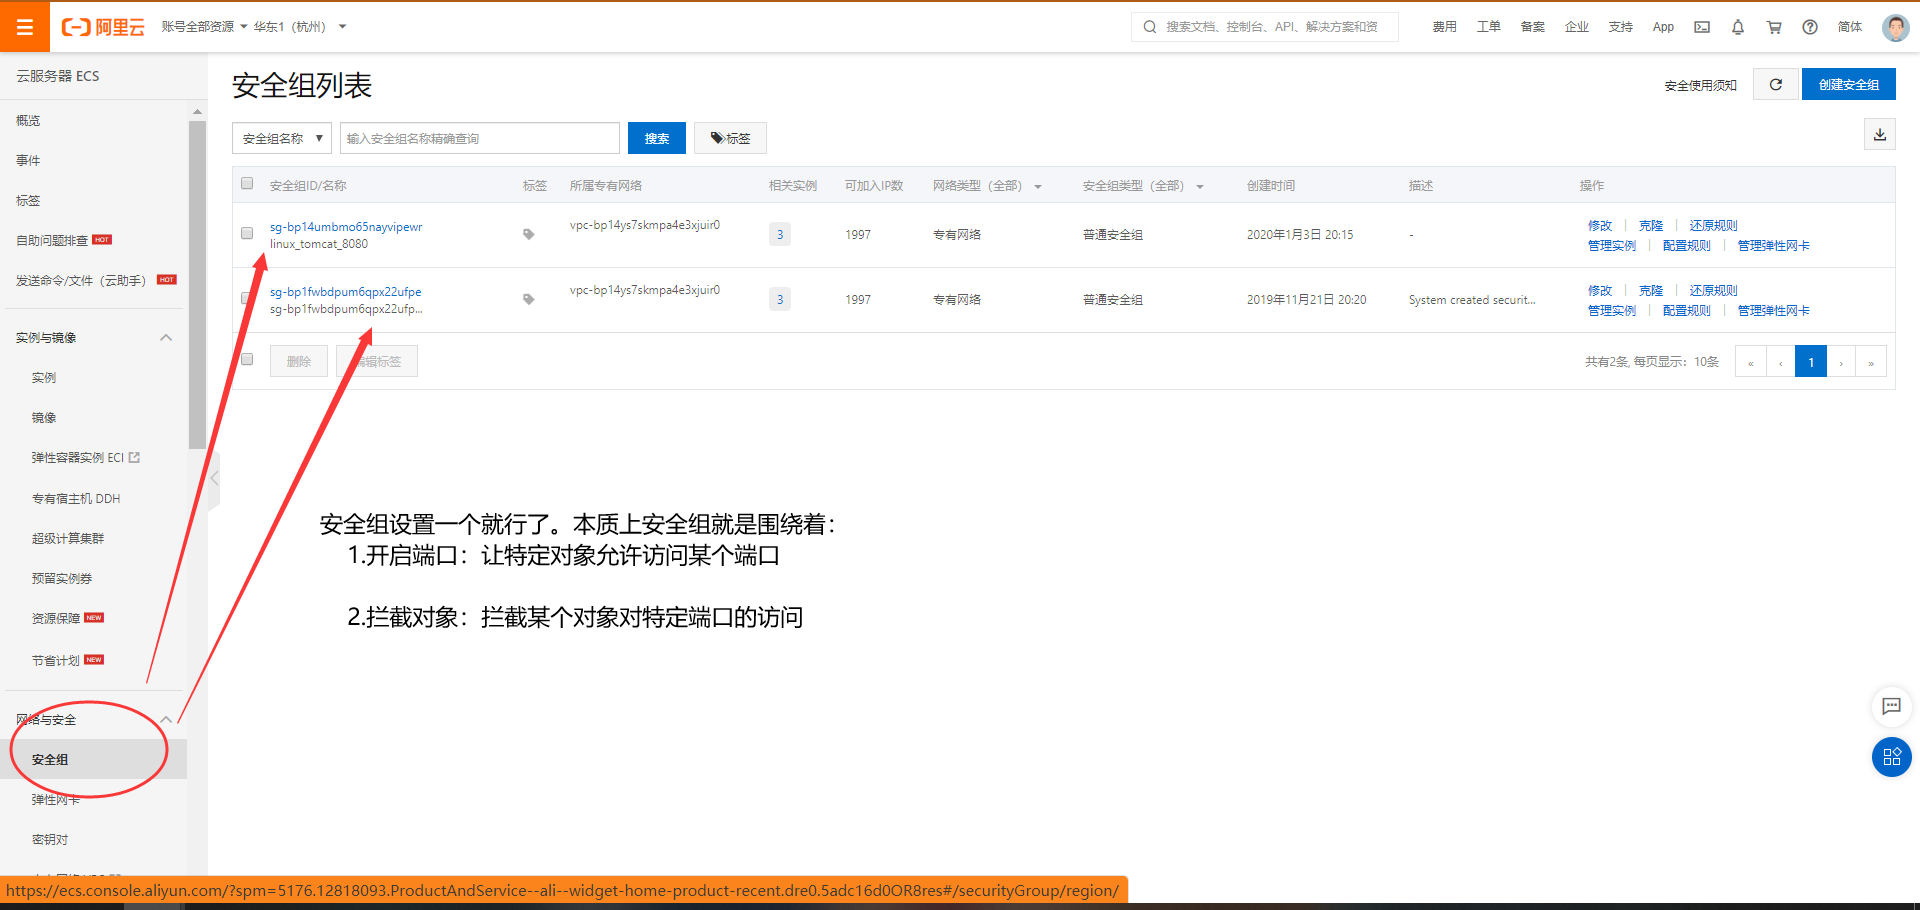The height and width of the screenshot is (910, 1920).
Task: Click tag icon of linux_tomcat_8080 row
Action: (x=529, y=234)
